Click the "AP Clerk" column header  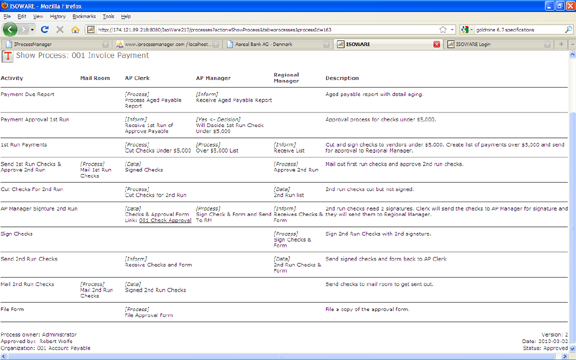click(137, 78)
